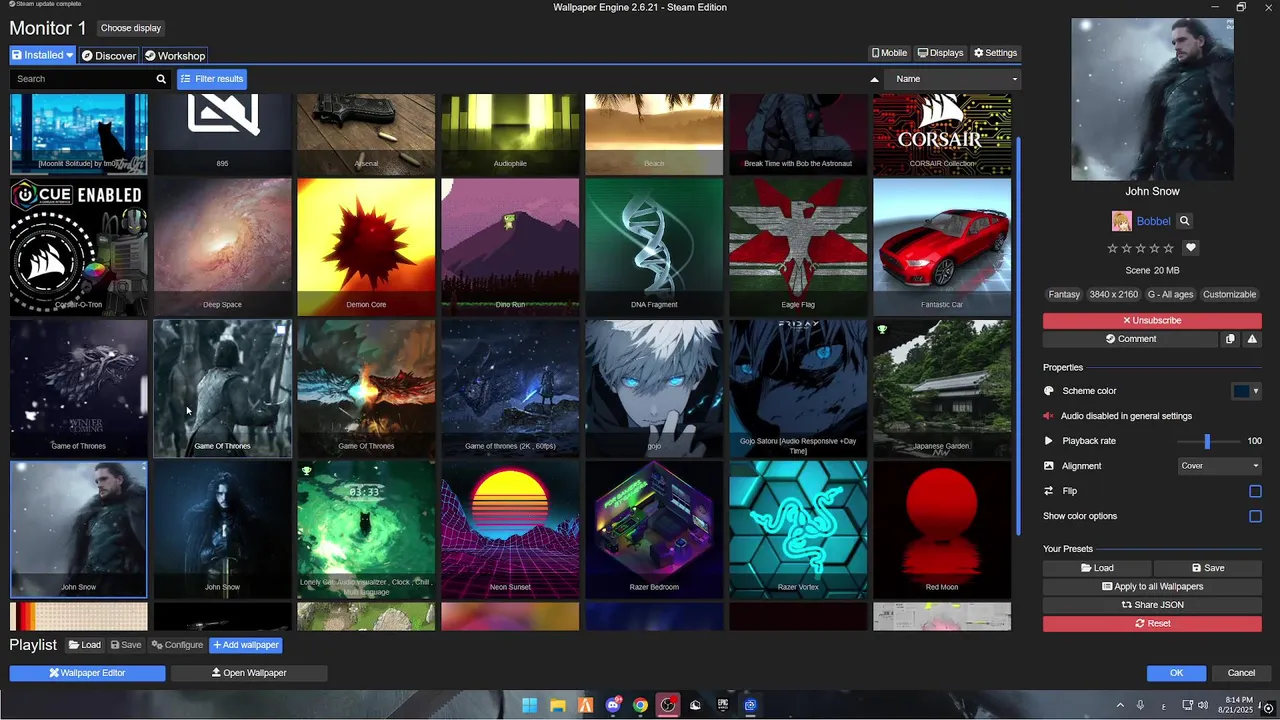Enable Show color options checkbox
This screenshot has width=1280, height=720.
[1255, 516]
